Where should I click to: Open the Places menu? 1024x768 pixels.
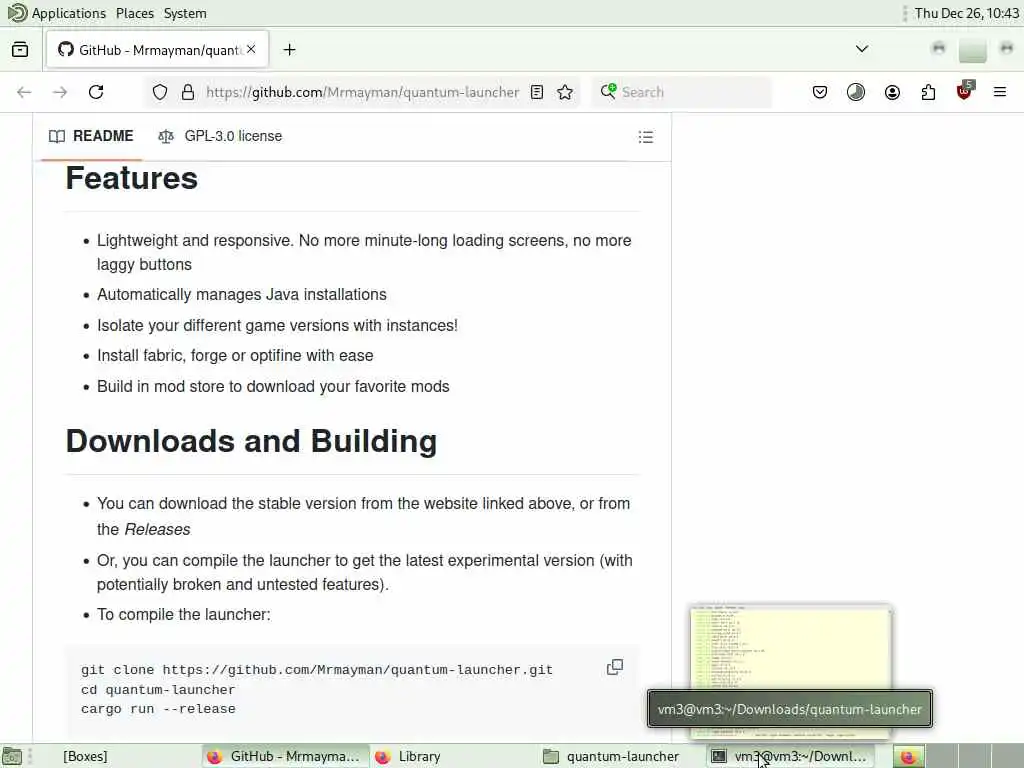[135, 13]
